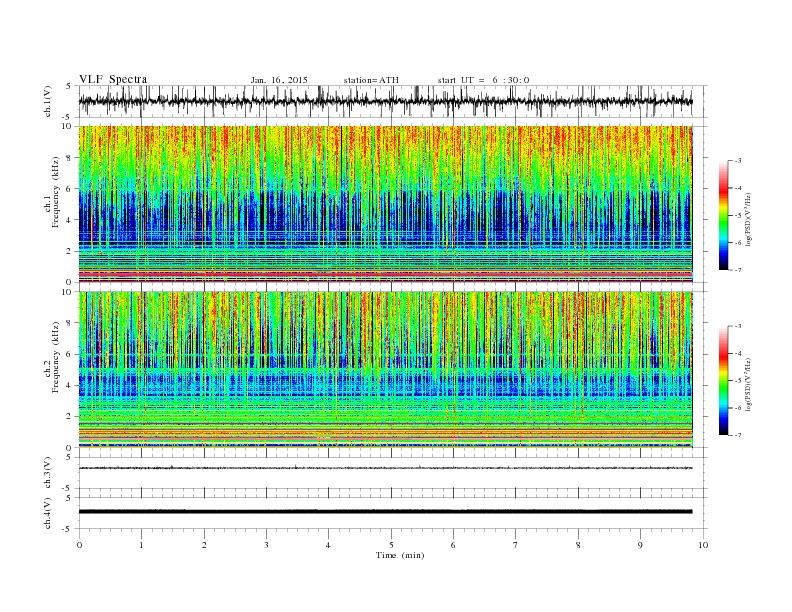Screen dimensions: 792x612
Task: Click the "station=ATH" label
Action: click(371, 80)
